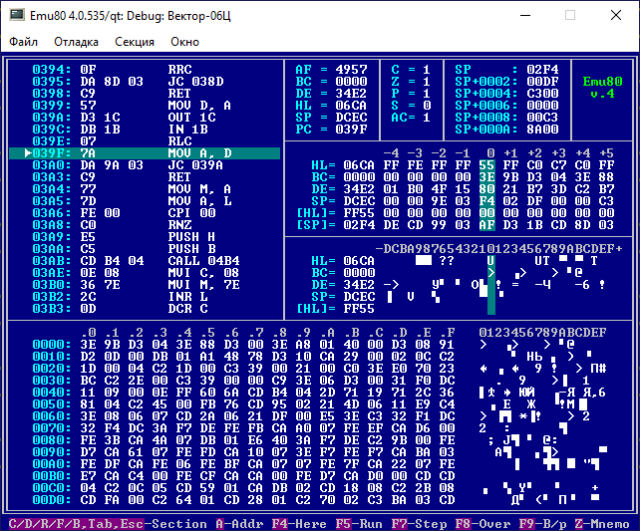
Task: Open the Файл menu
Action: 24,42
